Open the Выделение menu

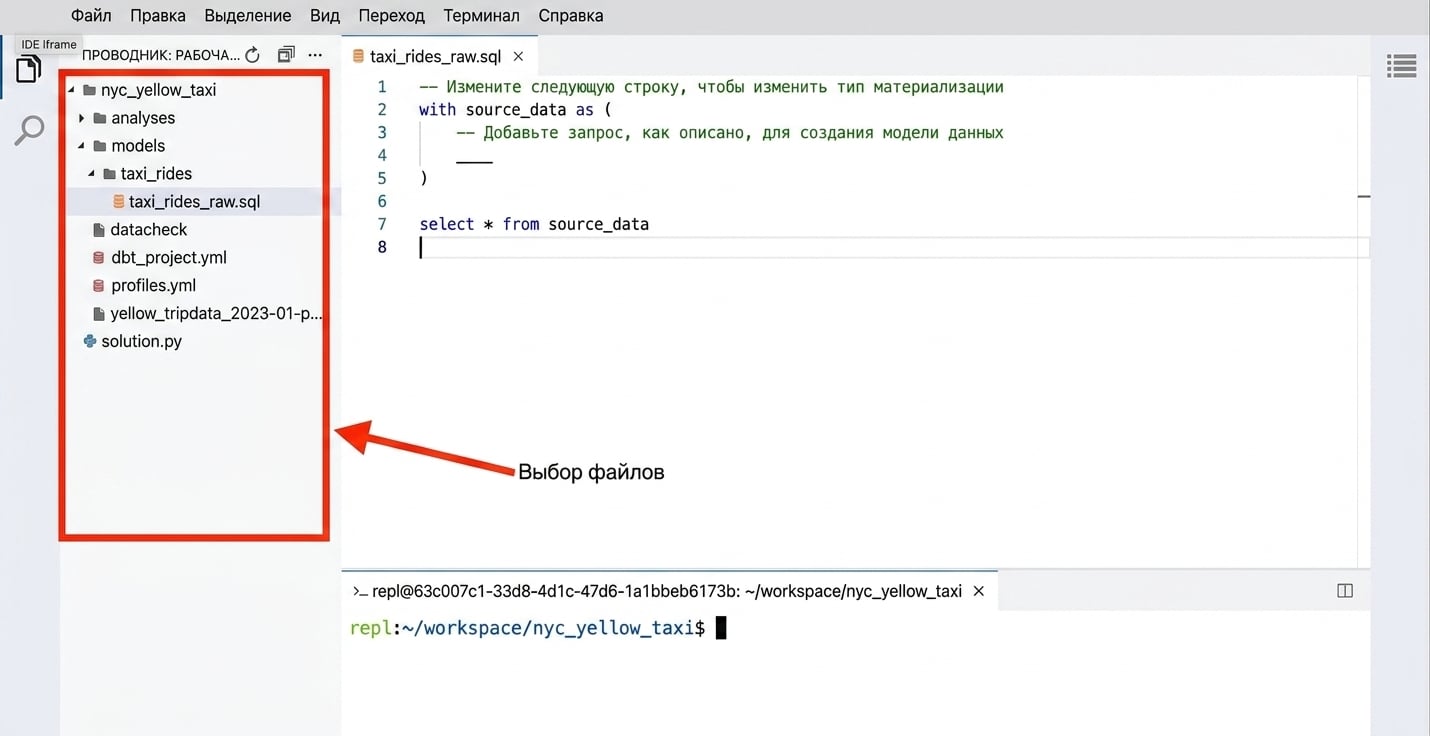click(248, 16)
